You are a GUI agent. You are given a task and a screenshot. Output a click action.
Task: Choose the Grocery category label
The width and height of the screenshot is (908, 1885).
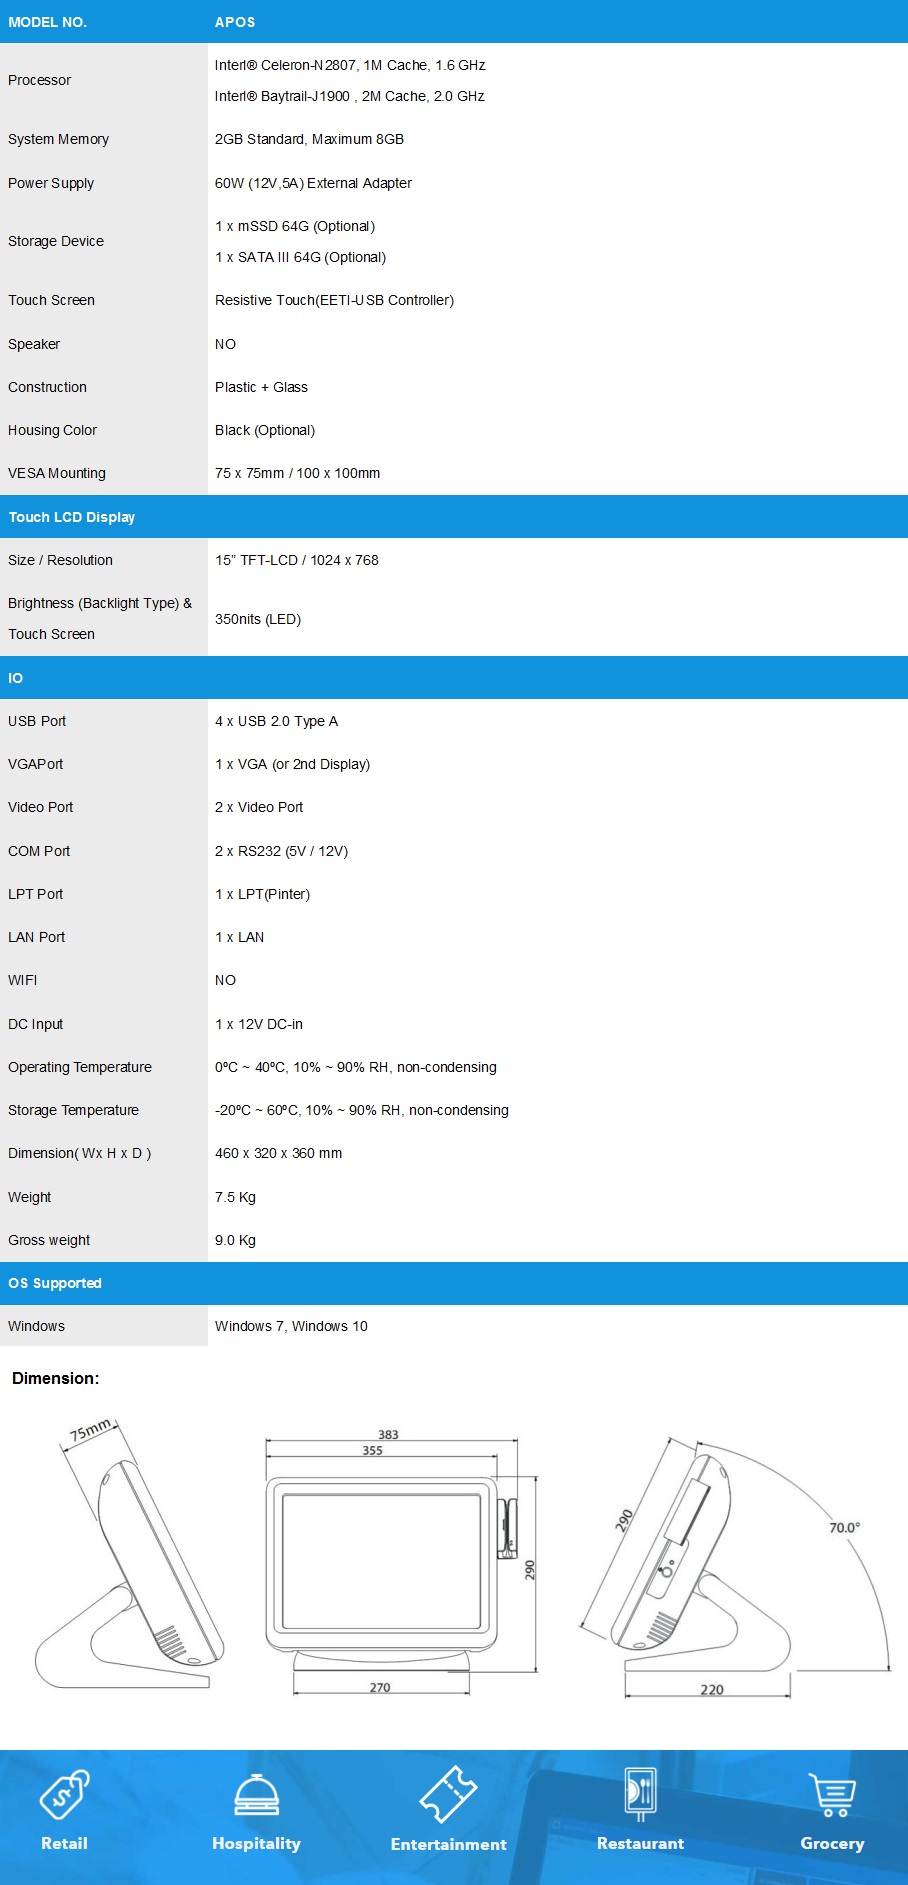[832, 1843]
